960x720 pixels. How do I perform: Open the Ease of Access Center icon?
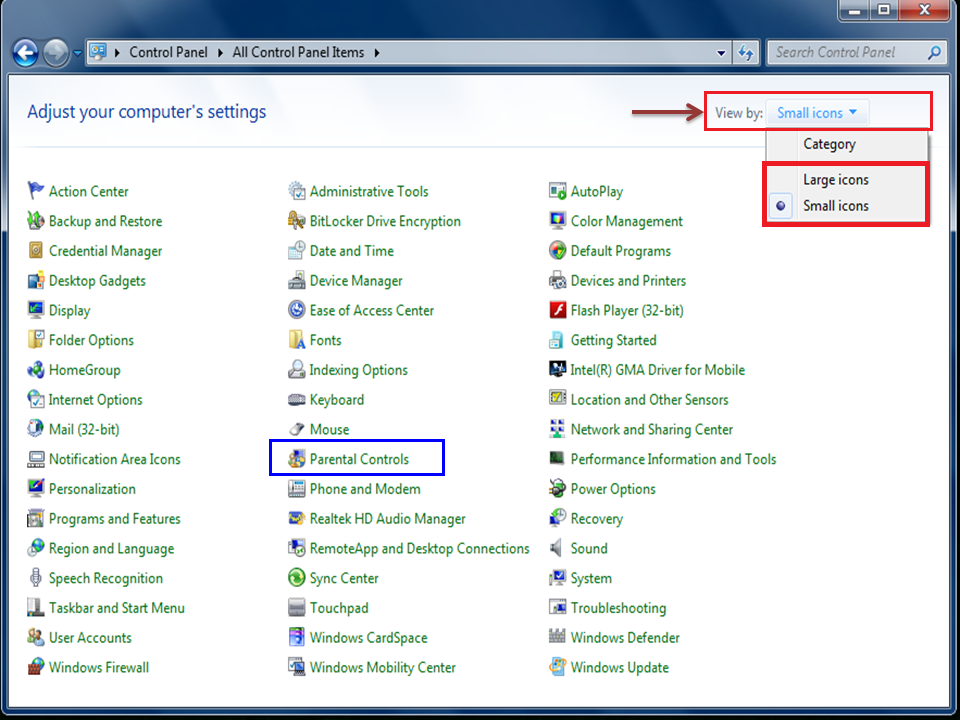point(296,310)
